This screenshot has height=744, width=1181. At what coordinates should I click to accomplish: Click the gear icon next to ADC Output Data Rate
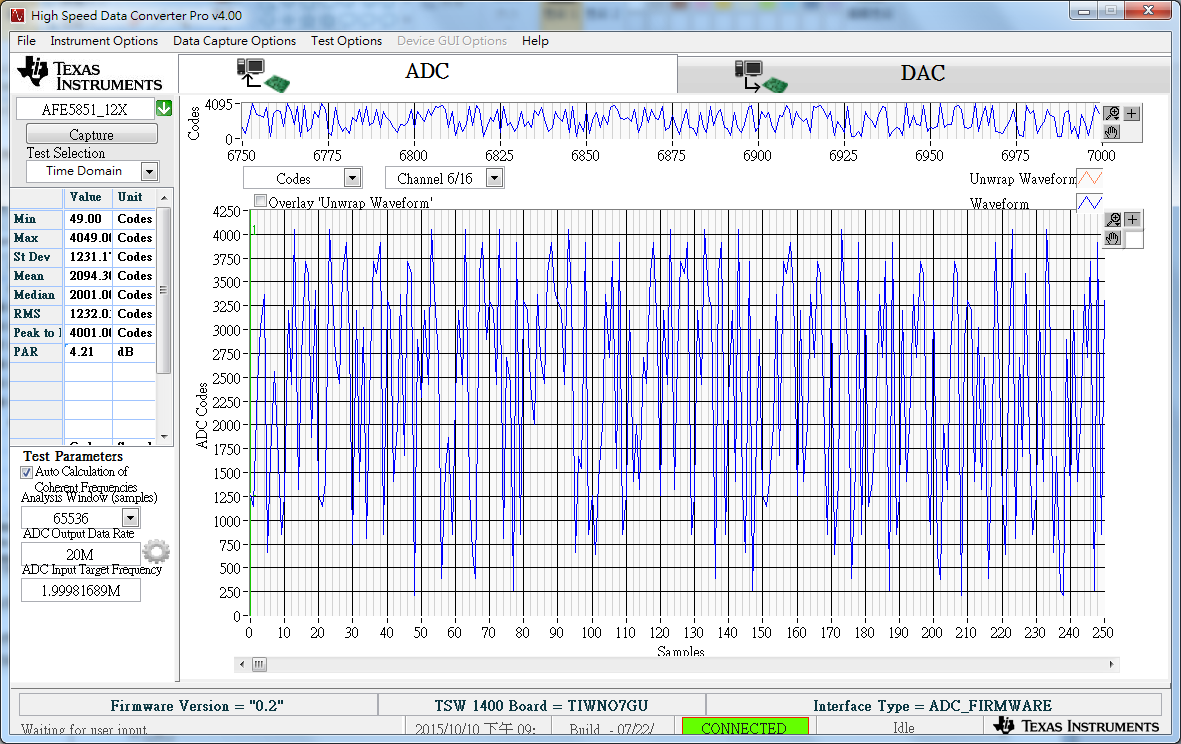(156, 552)
